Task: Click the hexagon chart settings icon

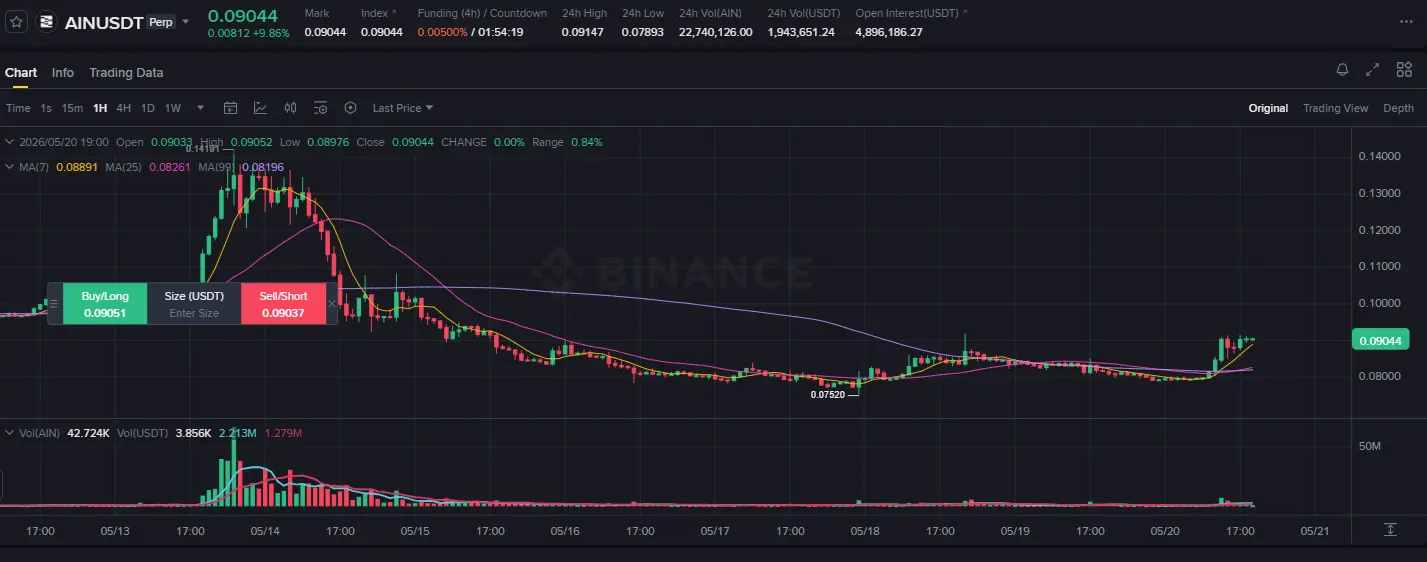Action: pos(350,108)
